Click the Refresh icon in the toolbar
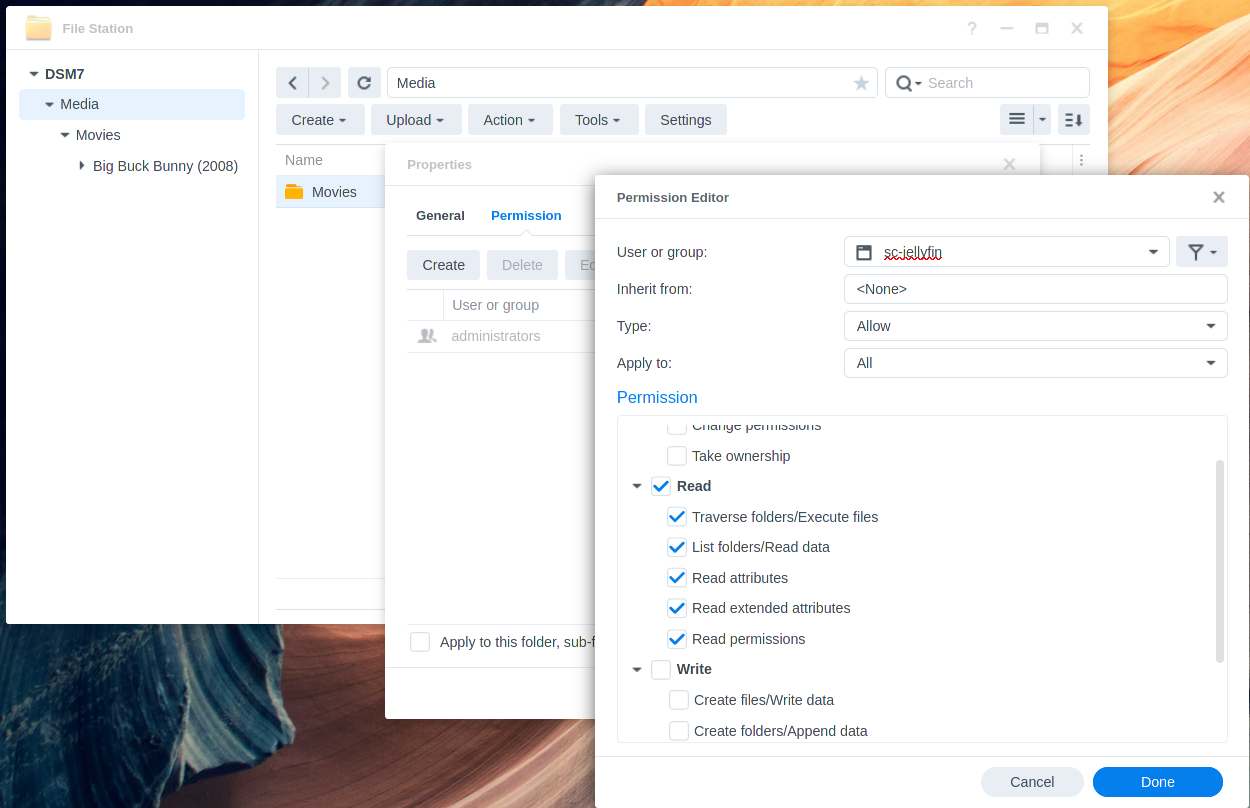The height and width of the screenshot is (808, 1250). pyautogui.click(x=364, y=83)
